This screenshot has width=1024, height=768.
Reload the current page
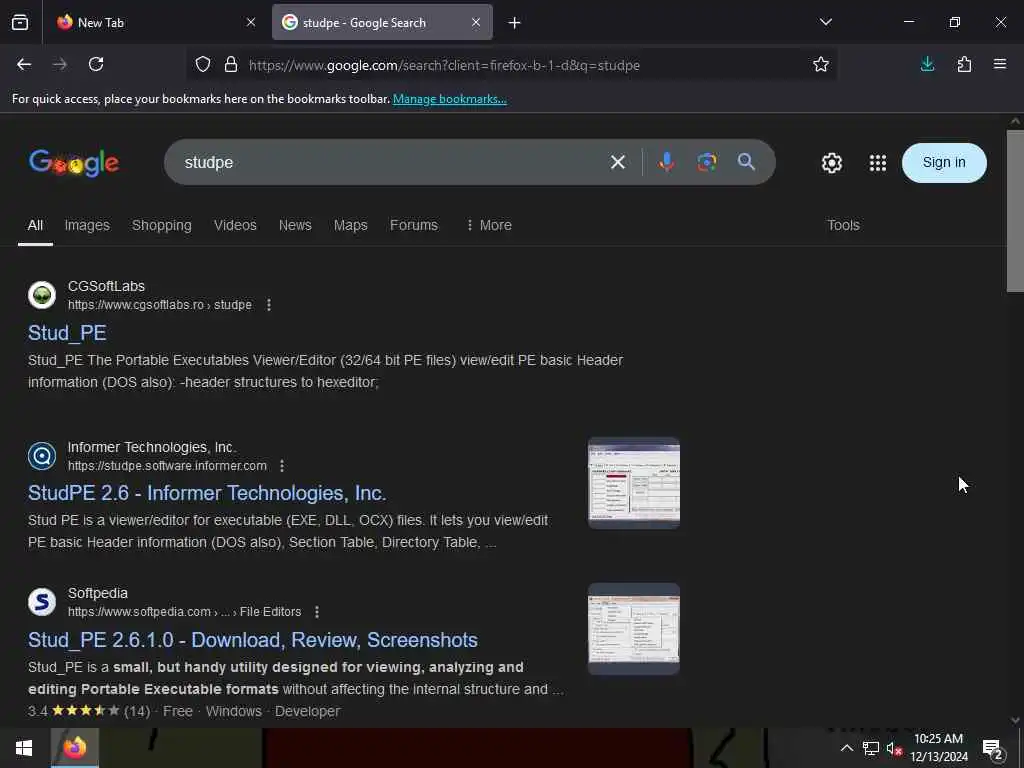click(x=96, y=64)
